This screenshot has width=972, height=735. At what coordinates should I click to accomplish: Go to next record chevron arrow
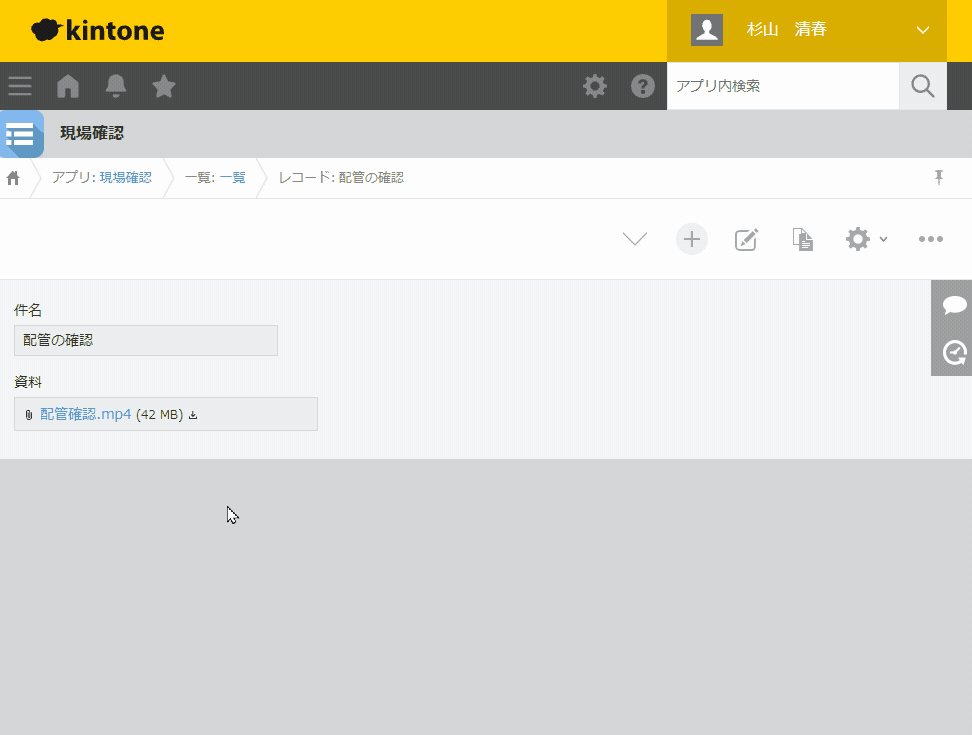635,239
